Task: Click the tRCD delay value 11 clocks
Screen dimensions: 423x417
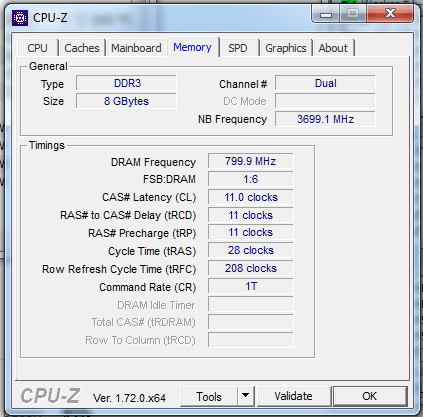Action: [x=251, y=215]
